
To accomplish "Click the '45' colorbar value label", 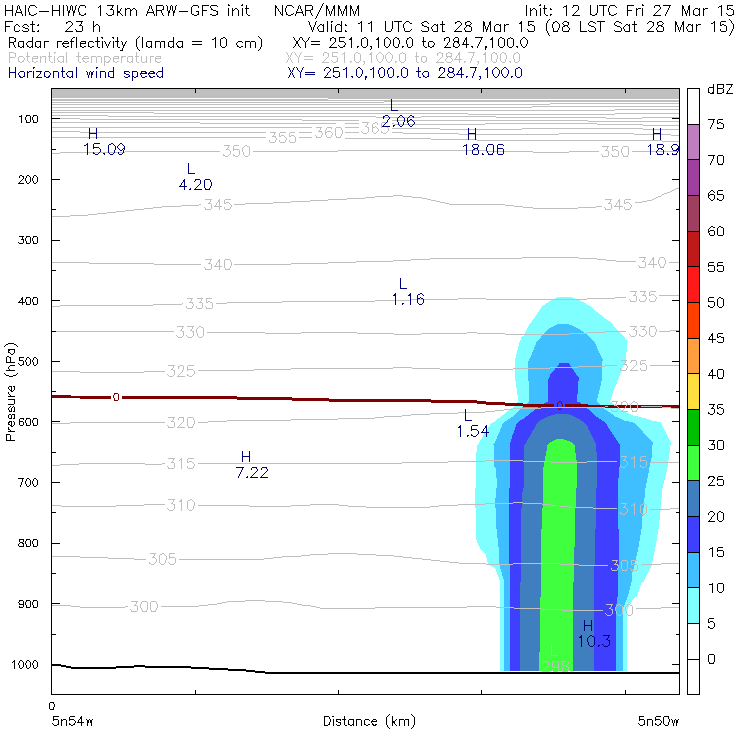I will coord(715,338).
